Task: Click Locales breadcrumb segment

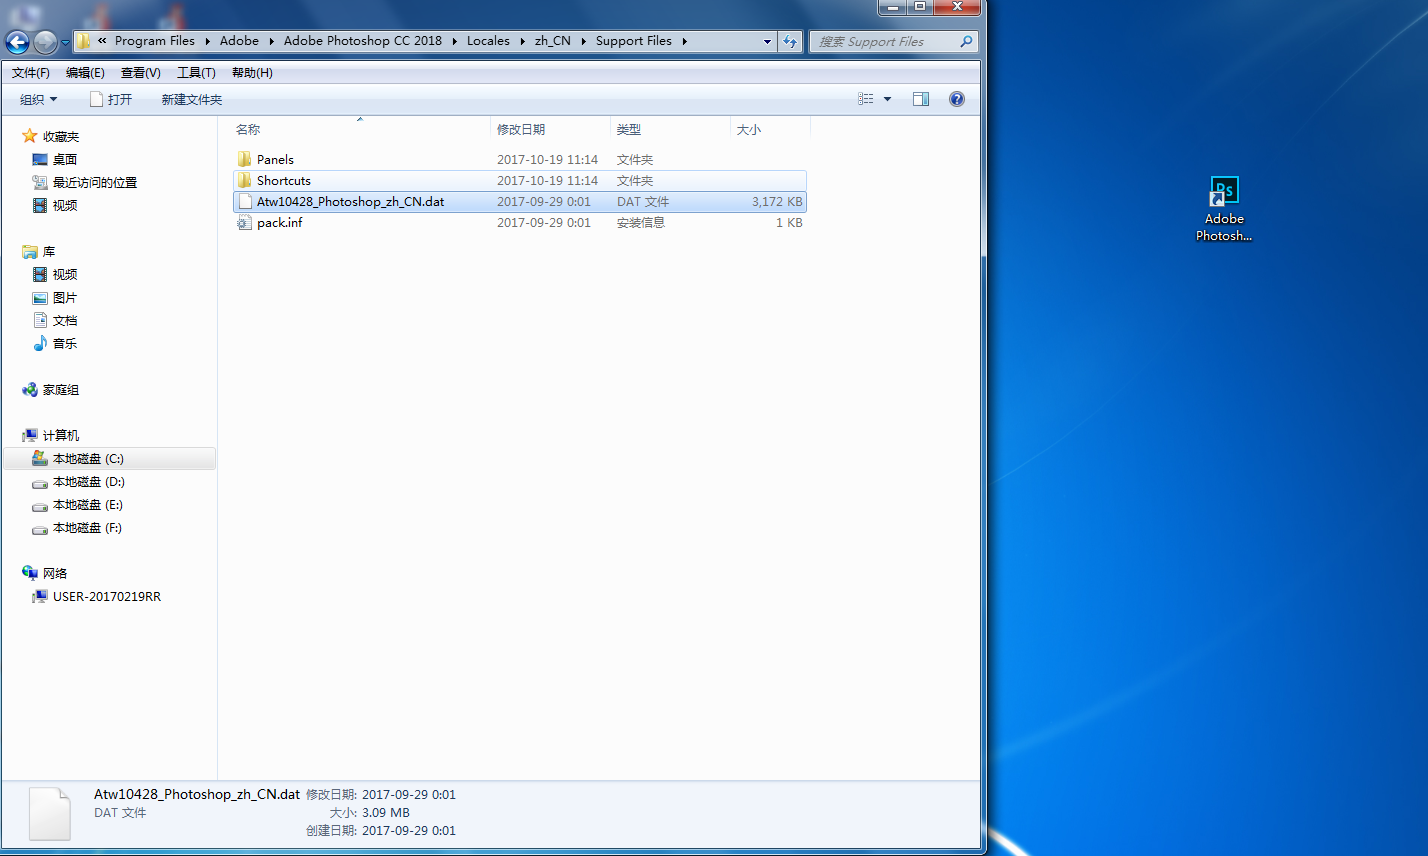Action: click(488, 41)
